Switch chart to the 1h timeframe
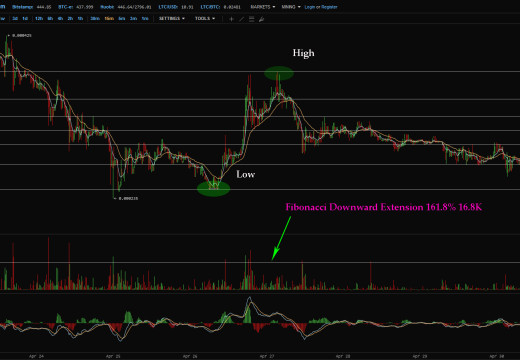The width and height of the screenshot is (520, 360). [80, 18]
